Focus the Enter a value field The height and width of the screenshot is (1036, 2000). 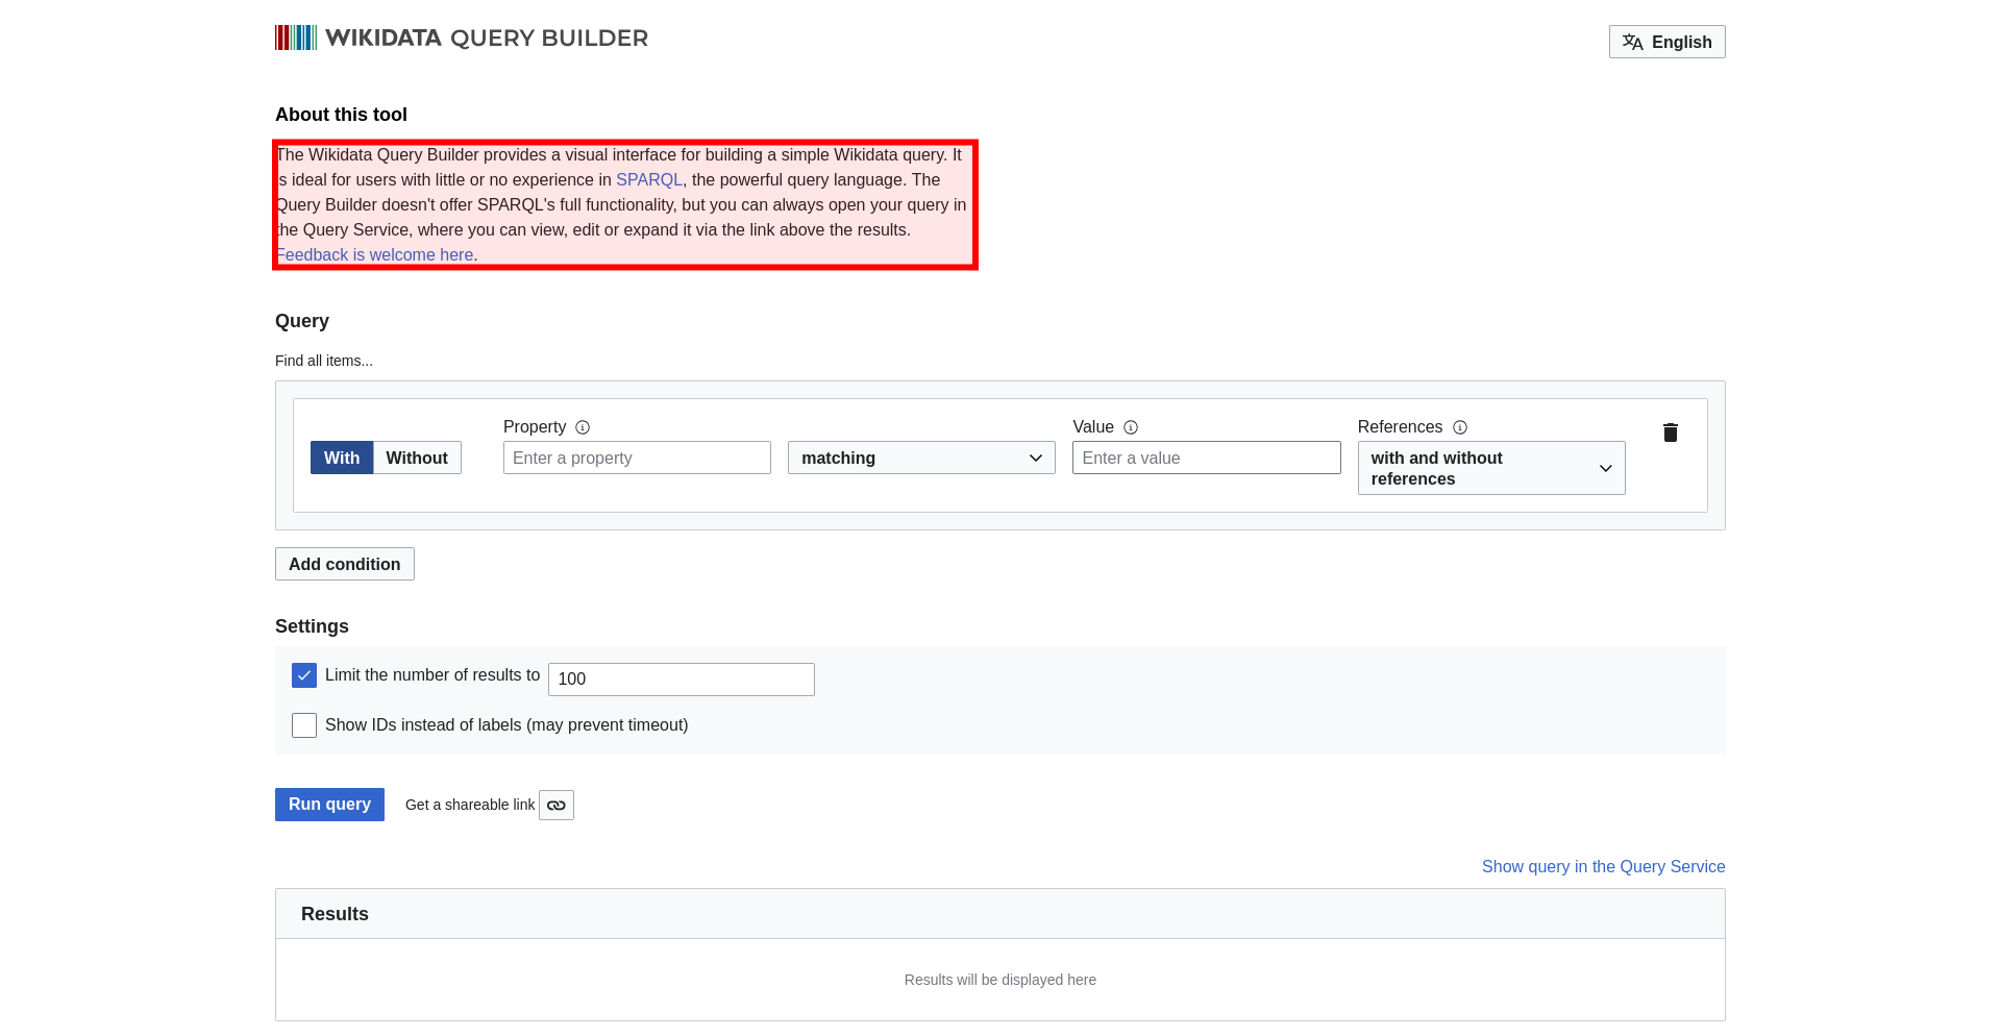[x=1206, y=458]
